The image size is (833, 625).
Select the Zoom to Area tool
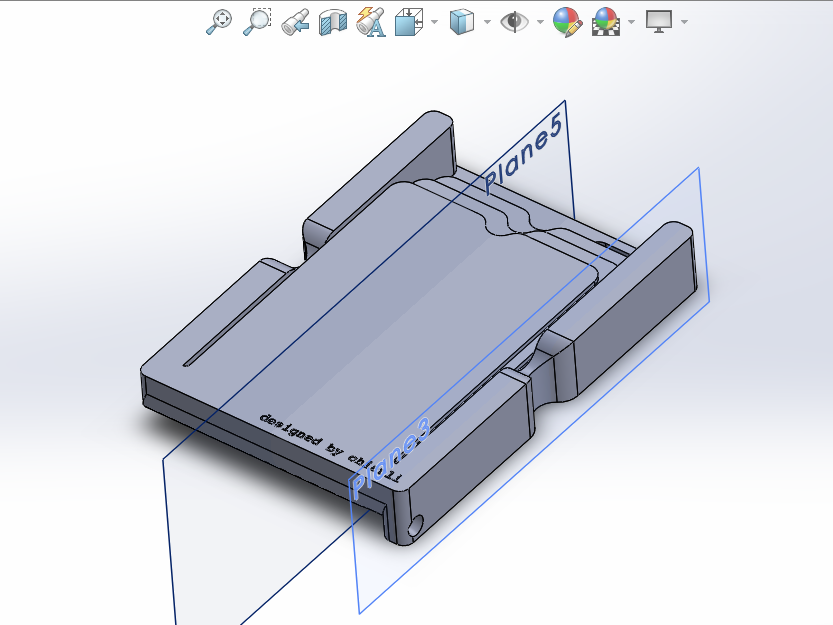coord(257,21)
